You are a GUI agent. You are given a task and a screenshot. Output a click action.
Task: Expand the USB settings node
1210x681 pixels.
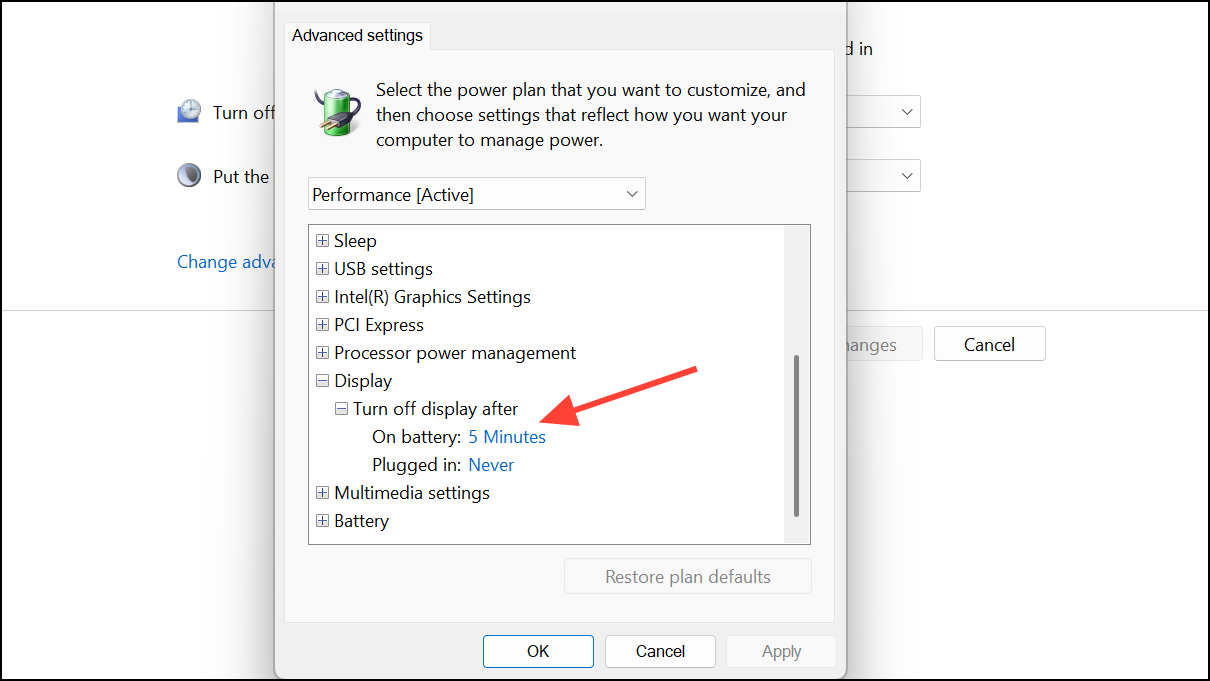322,269
